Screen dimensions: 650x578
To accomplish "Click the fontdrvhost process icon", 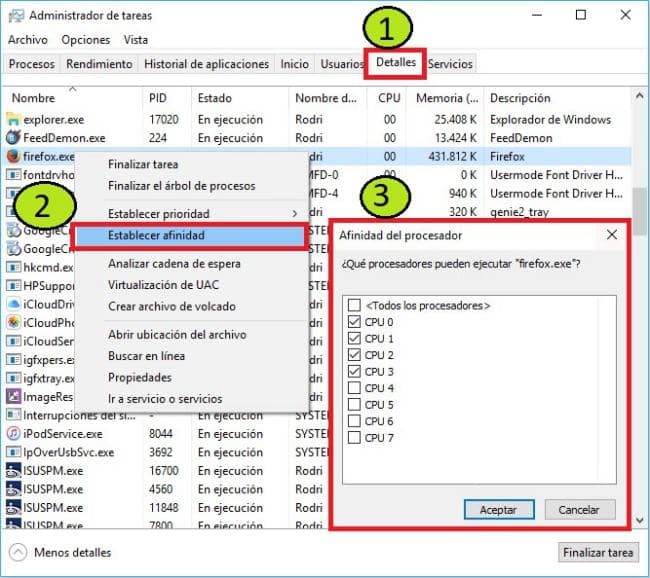I will pyautogui.click(x=13, y=175).
